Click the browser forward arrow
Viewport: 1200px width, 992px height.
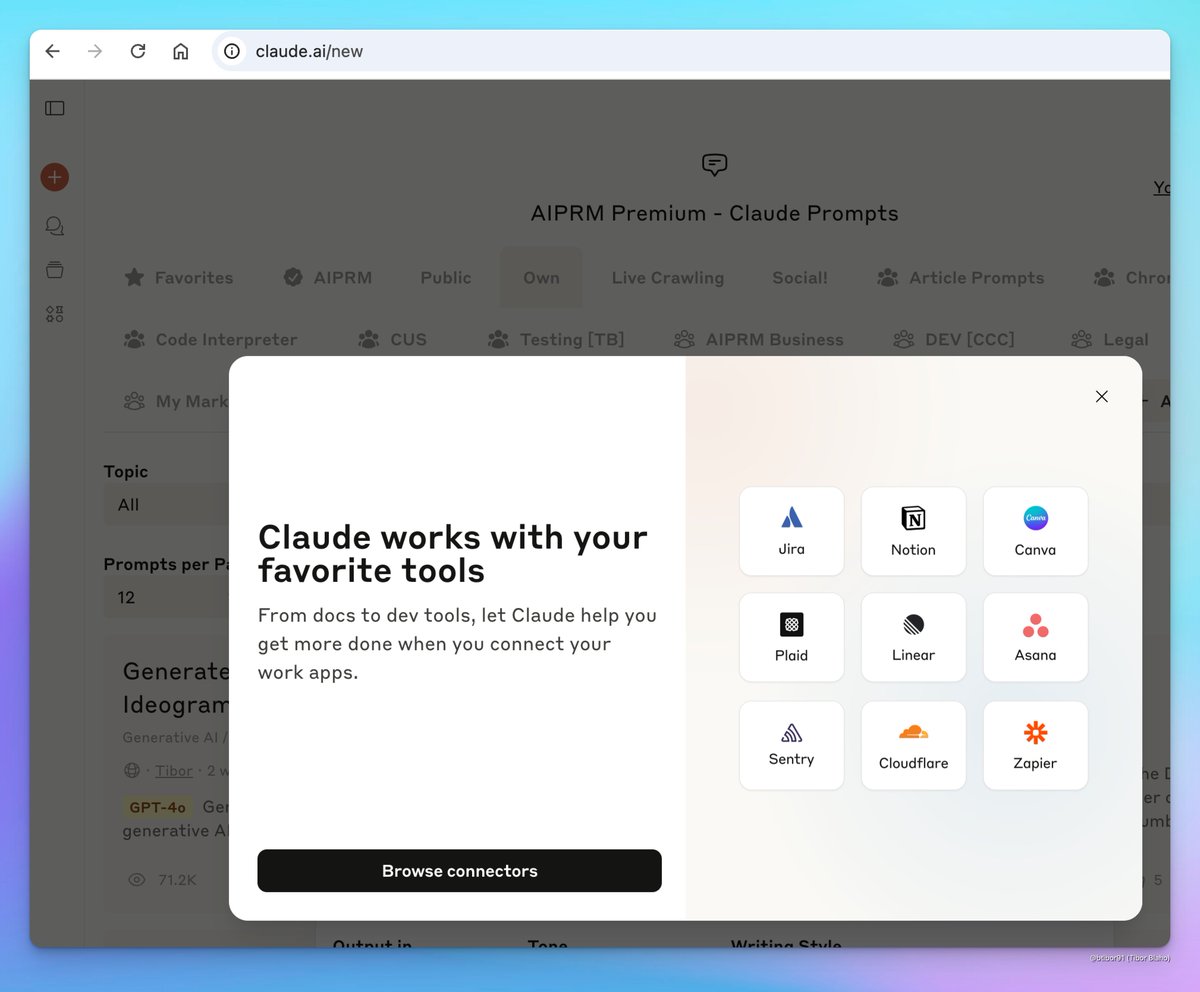pos(95,51)
